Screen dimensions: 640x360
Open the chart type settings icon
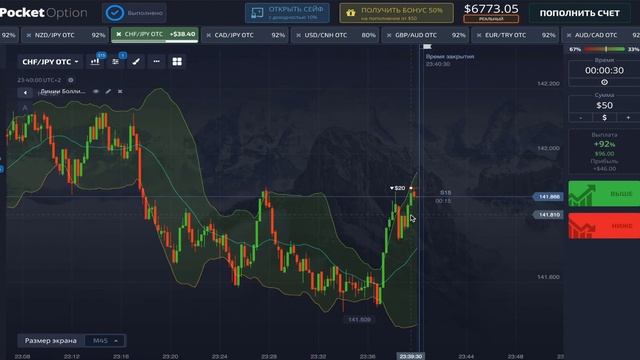(95, 62)
